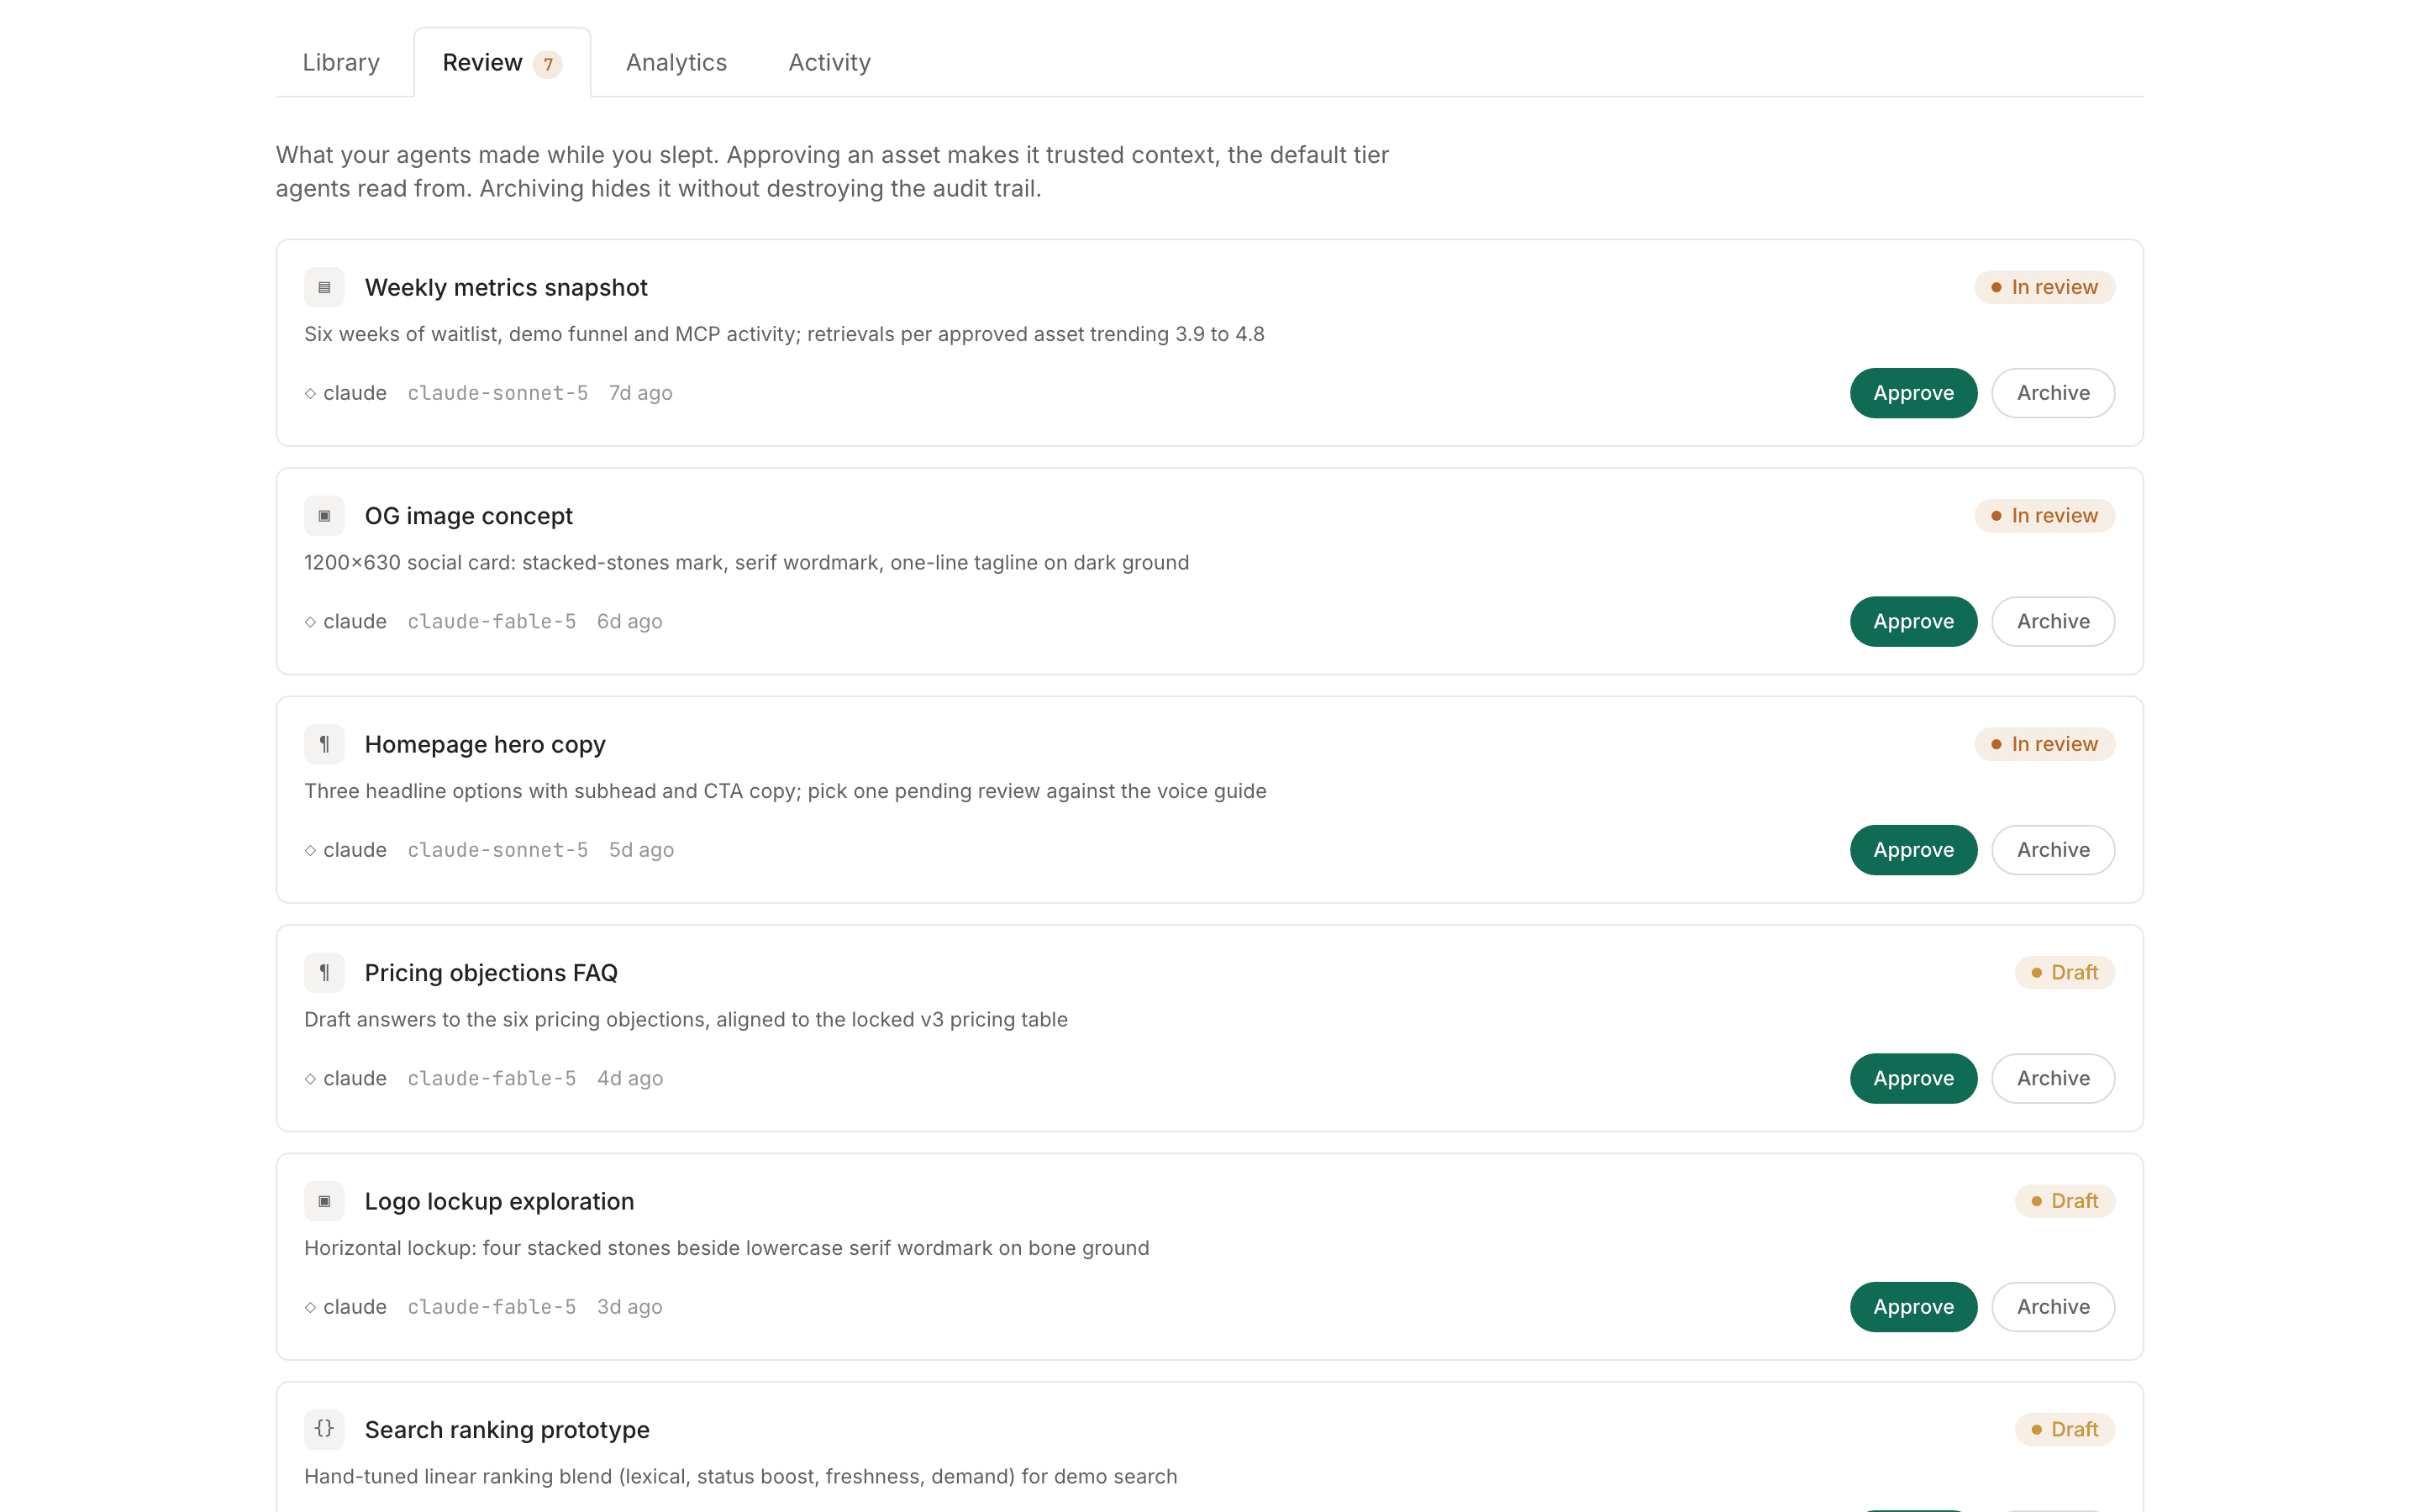Open the Pricing objections FAQ title
Image resolution: width=2420 pixels, height=1512 pixels.
(491, 973)
